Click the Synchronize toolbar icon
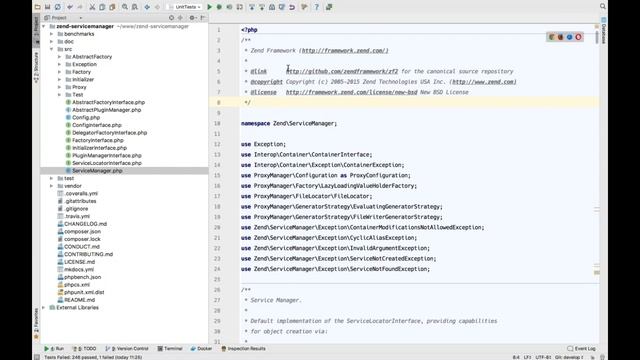The image size is (640, 360). pyautogui.click(x=58, y=7)
